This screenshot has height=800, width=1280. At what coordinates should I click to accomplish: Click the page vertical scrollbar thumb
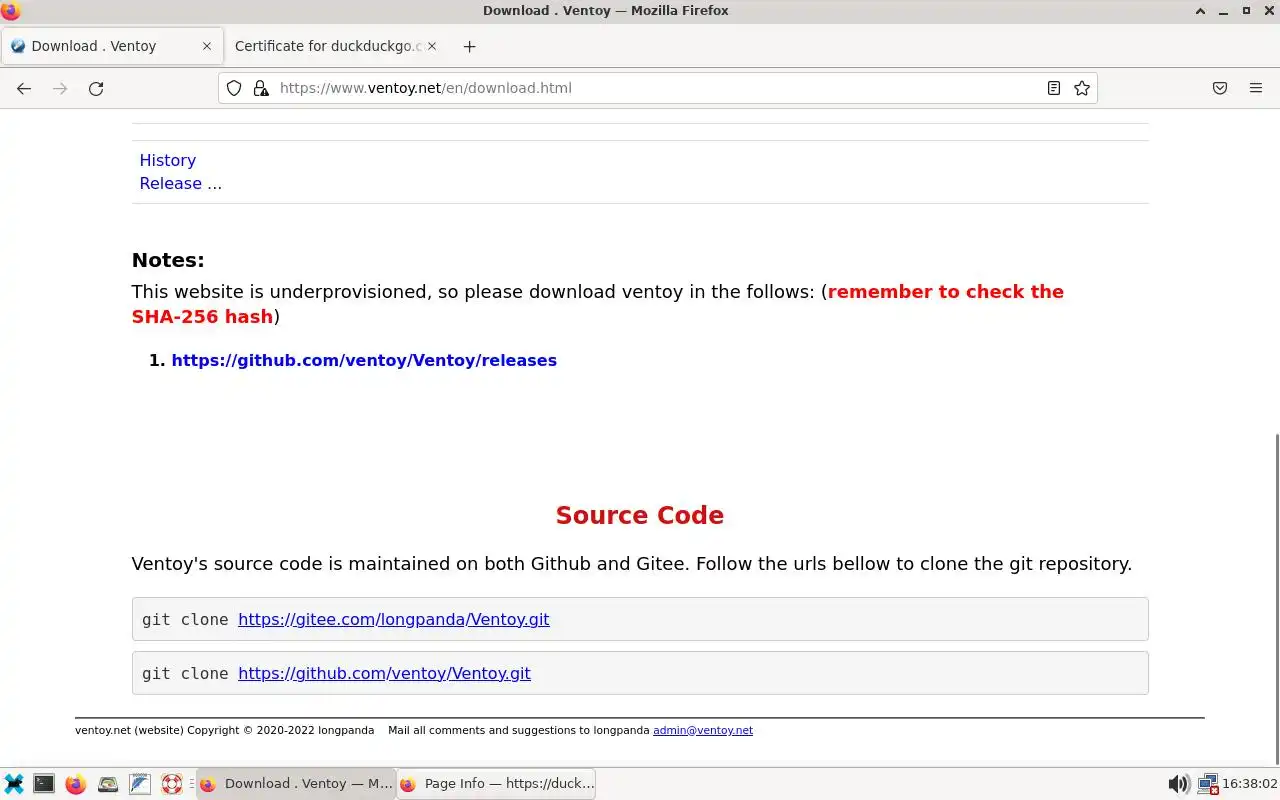coord(1276,597)
